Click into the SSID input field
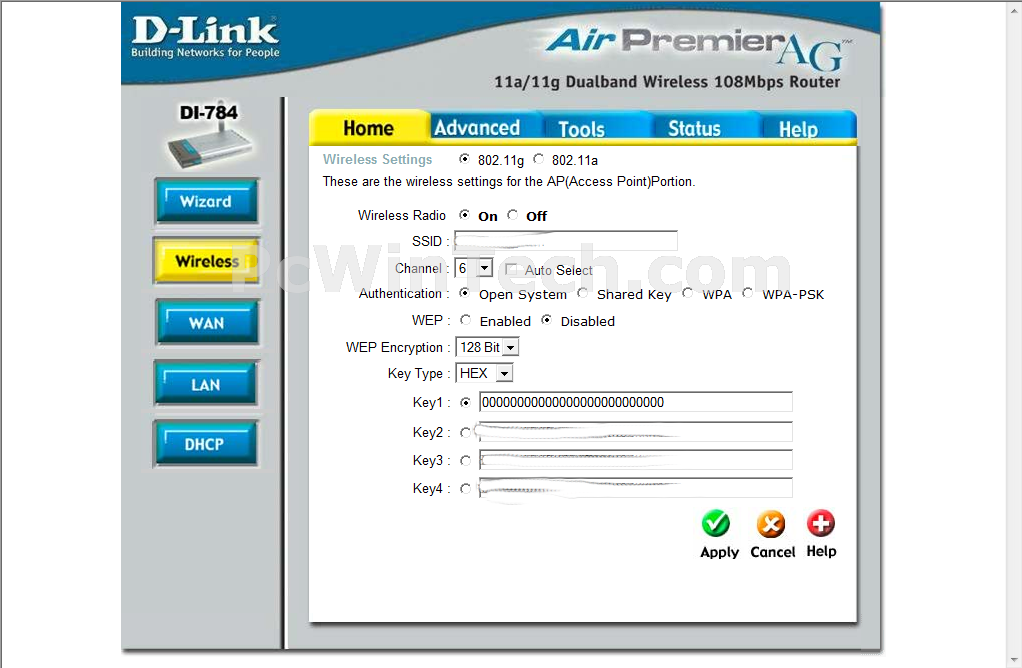This screenshot has height=668, width=1022. 566,240
